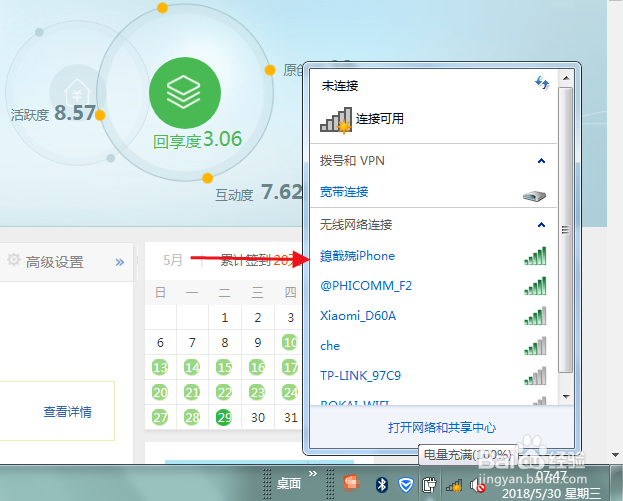Screen dimensions: 623x501
Task: Select calendar day 30
Action: click(257, 418)
